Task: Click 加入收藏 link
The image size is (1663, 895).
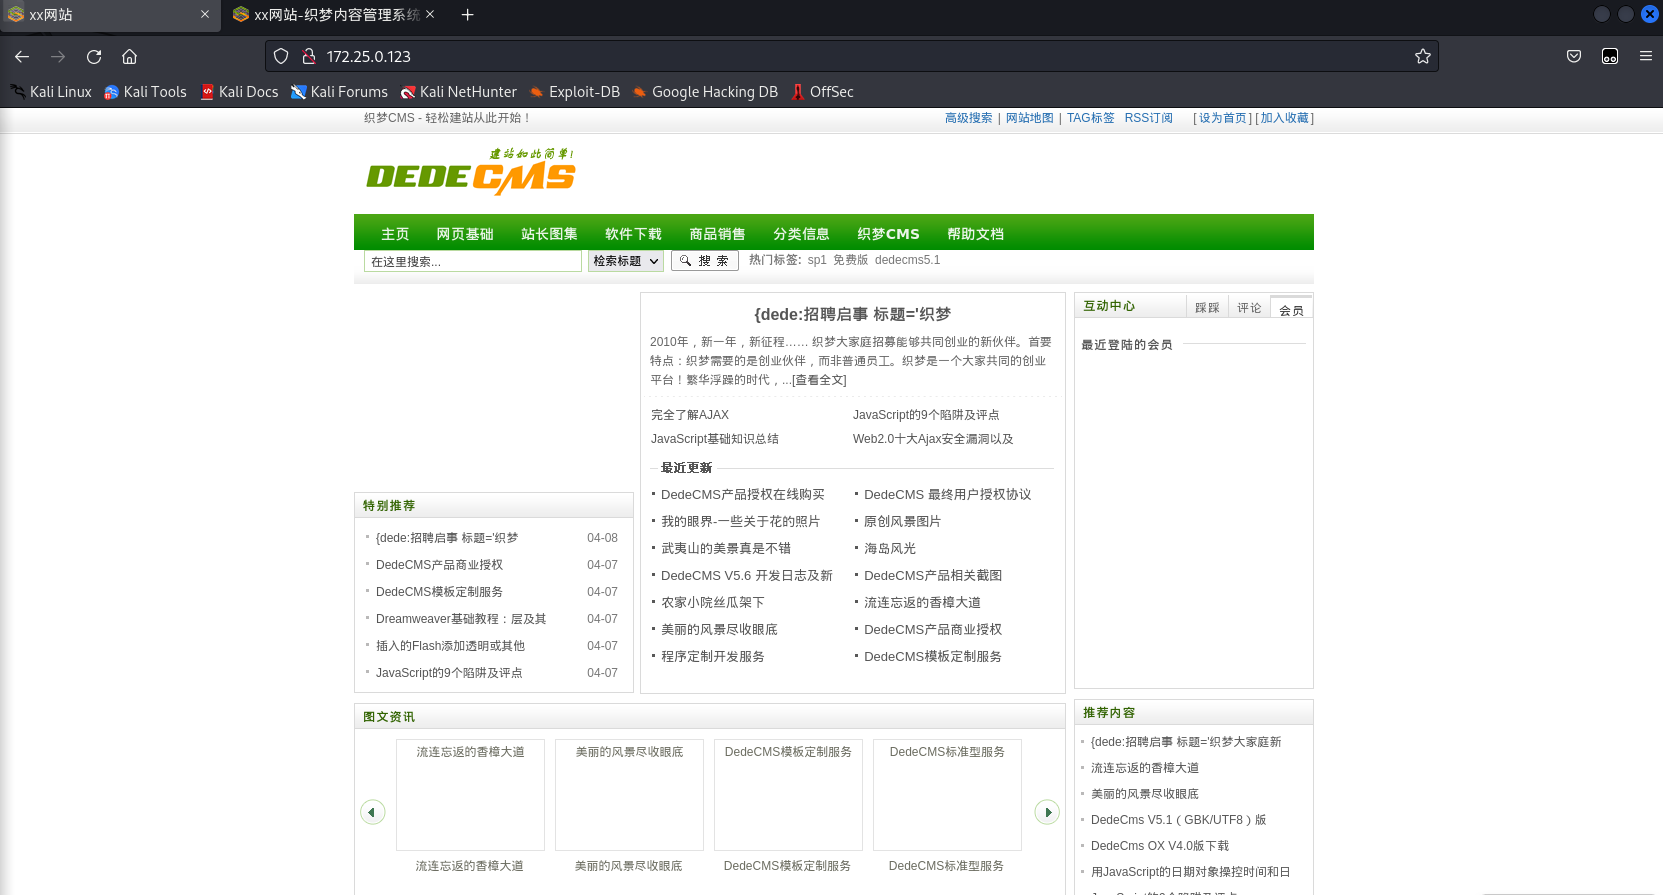Action: pyautogui.click(x=1284, y=118)
